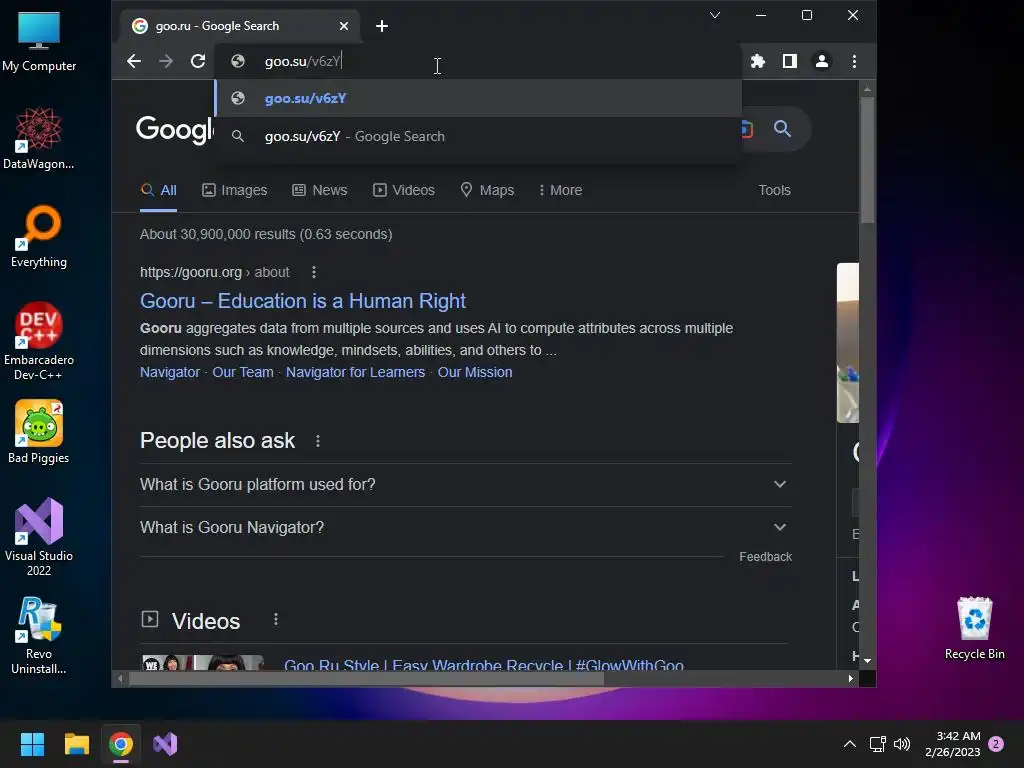Click the Feedback link
The height and width of the screenshot is (768, 1024).
[765, 556]
